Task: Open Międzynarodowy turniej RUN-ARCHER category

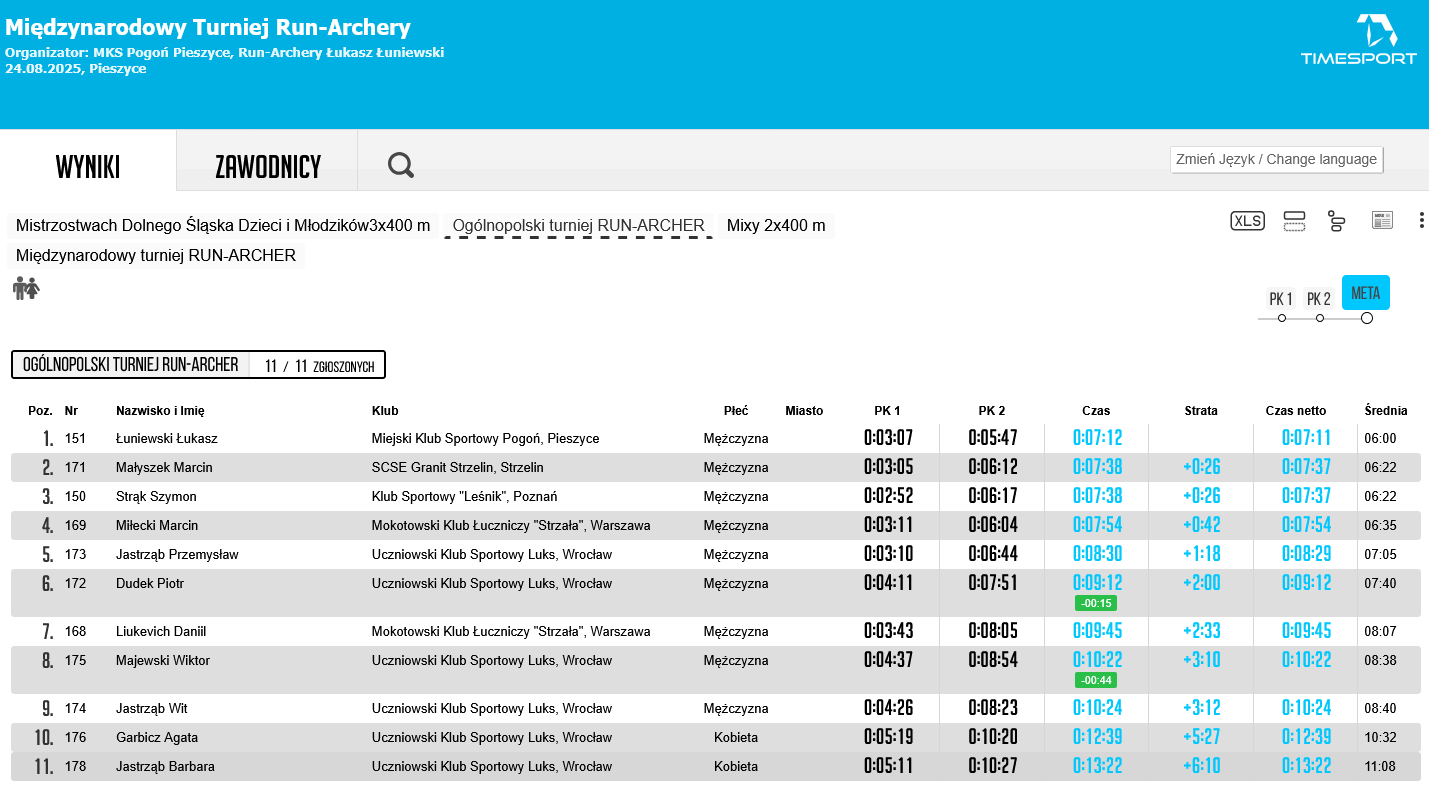Action: (156, 256)
